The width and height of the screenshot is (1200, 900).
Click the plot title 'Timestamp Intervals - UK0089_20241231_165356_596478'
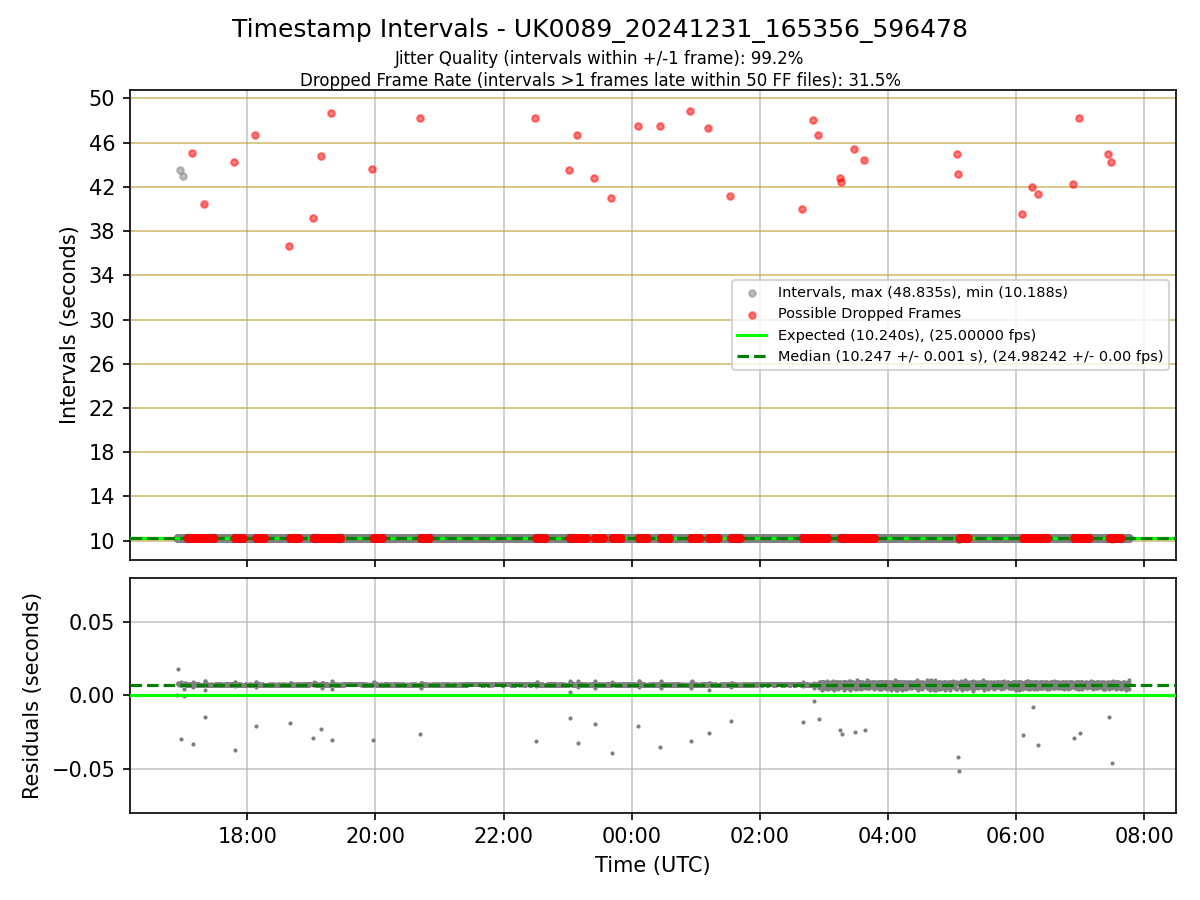point(599,29)
